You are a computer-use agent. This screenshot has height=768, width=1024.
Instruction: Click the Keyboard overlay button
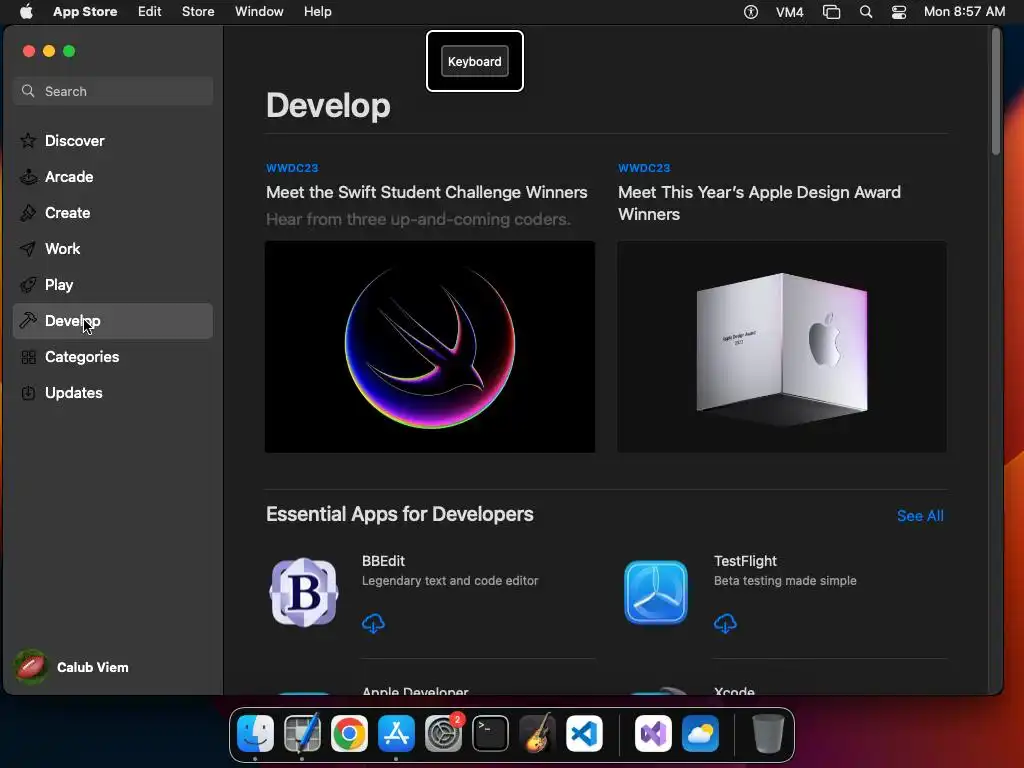[x=475, y=61]
